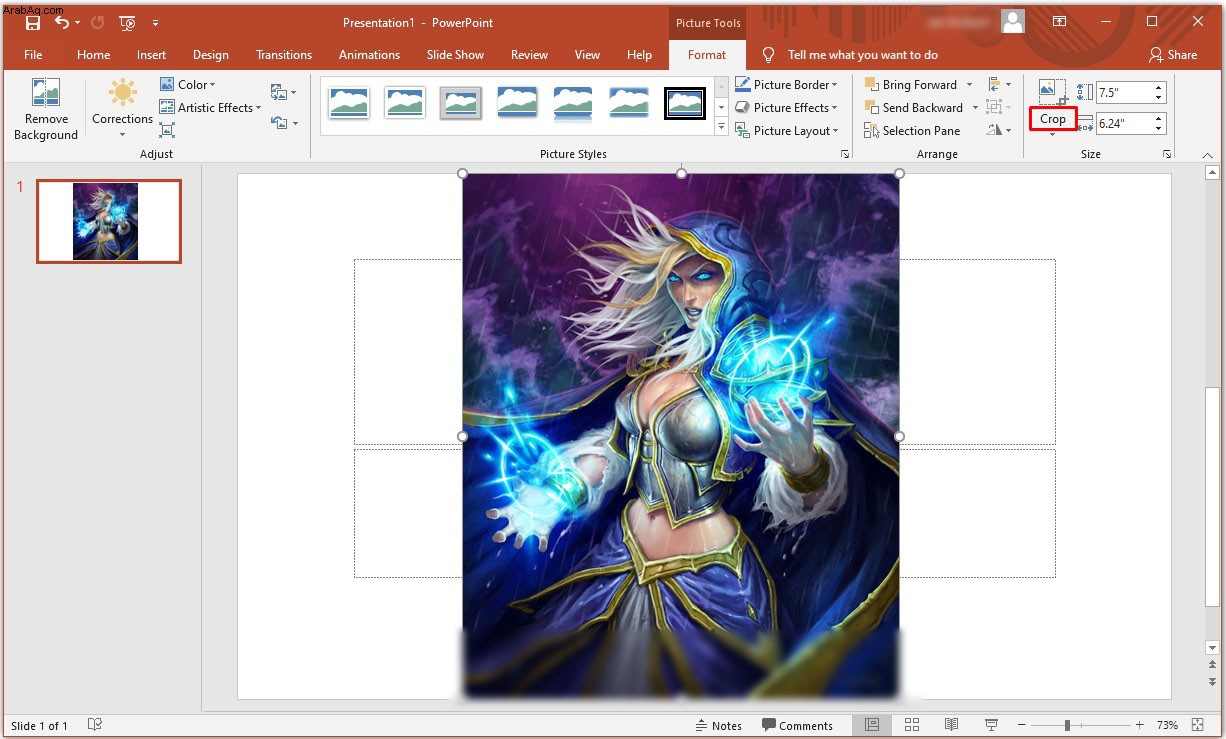The image size is (1226, 739).
Task: Click the zoom in plus button
Action: [x=1139, y=725]
